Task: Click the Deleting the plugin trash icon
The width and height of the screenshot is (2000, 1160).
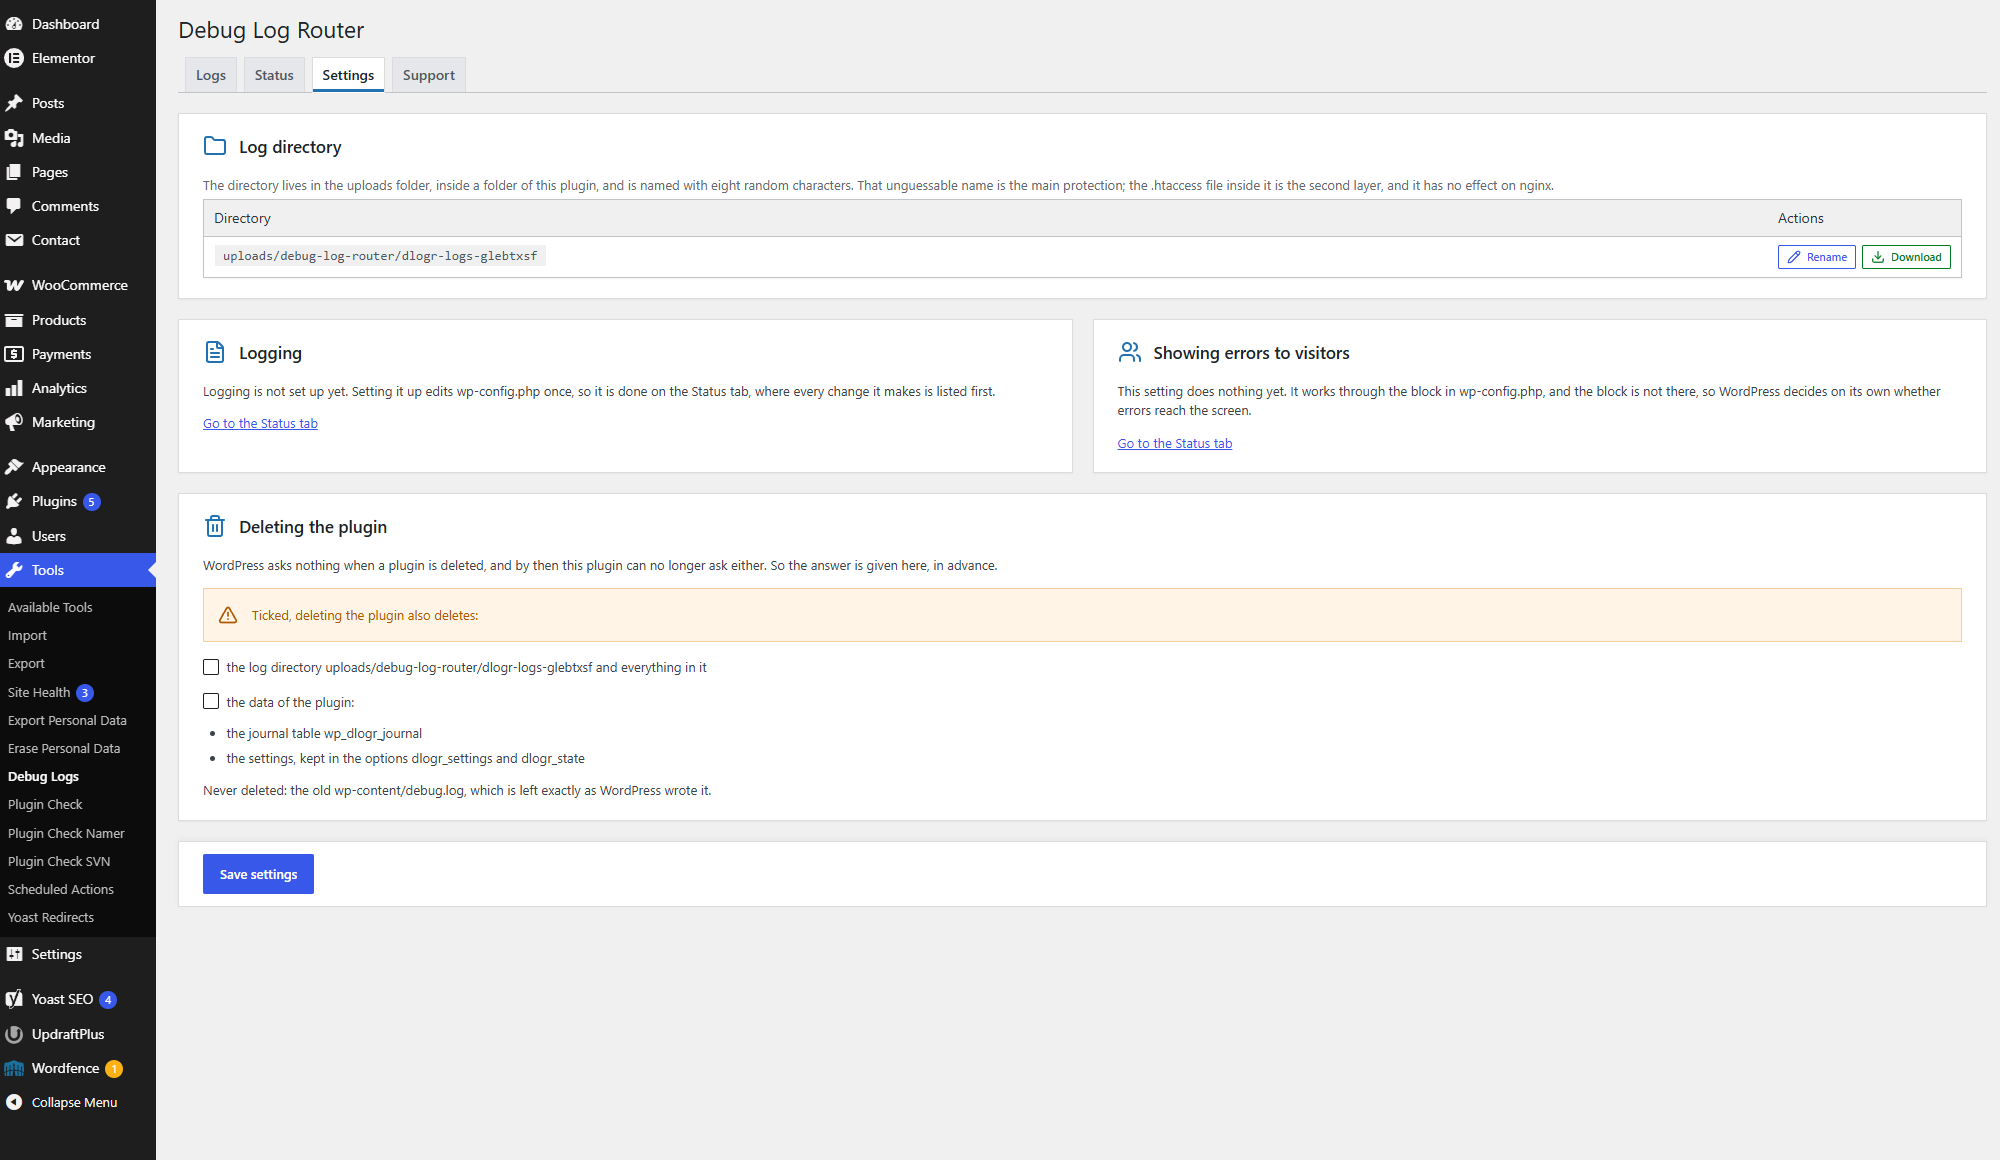Action: 215,526
